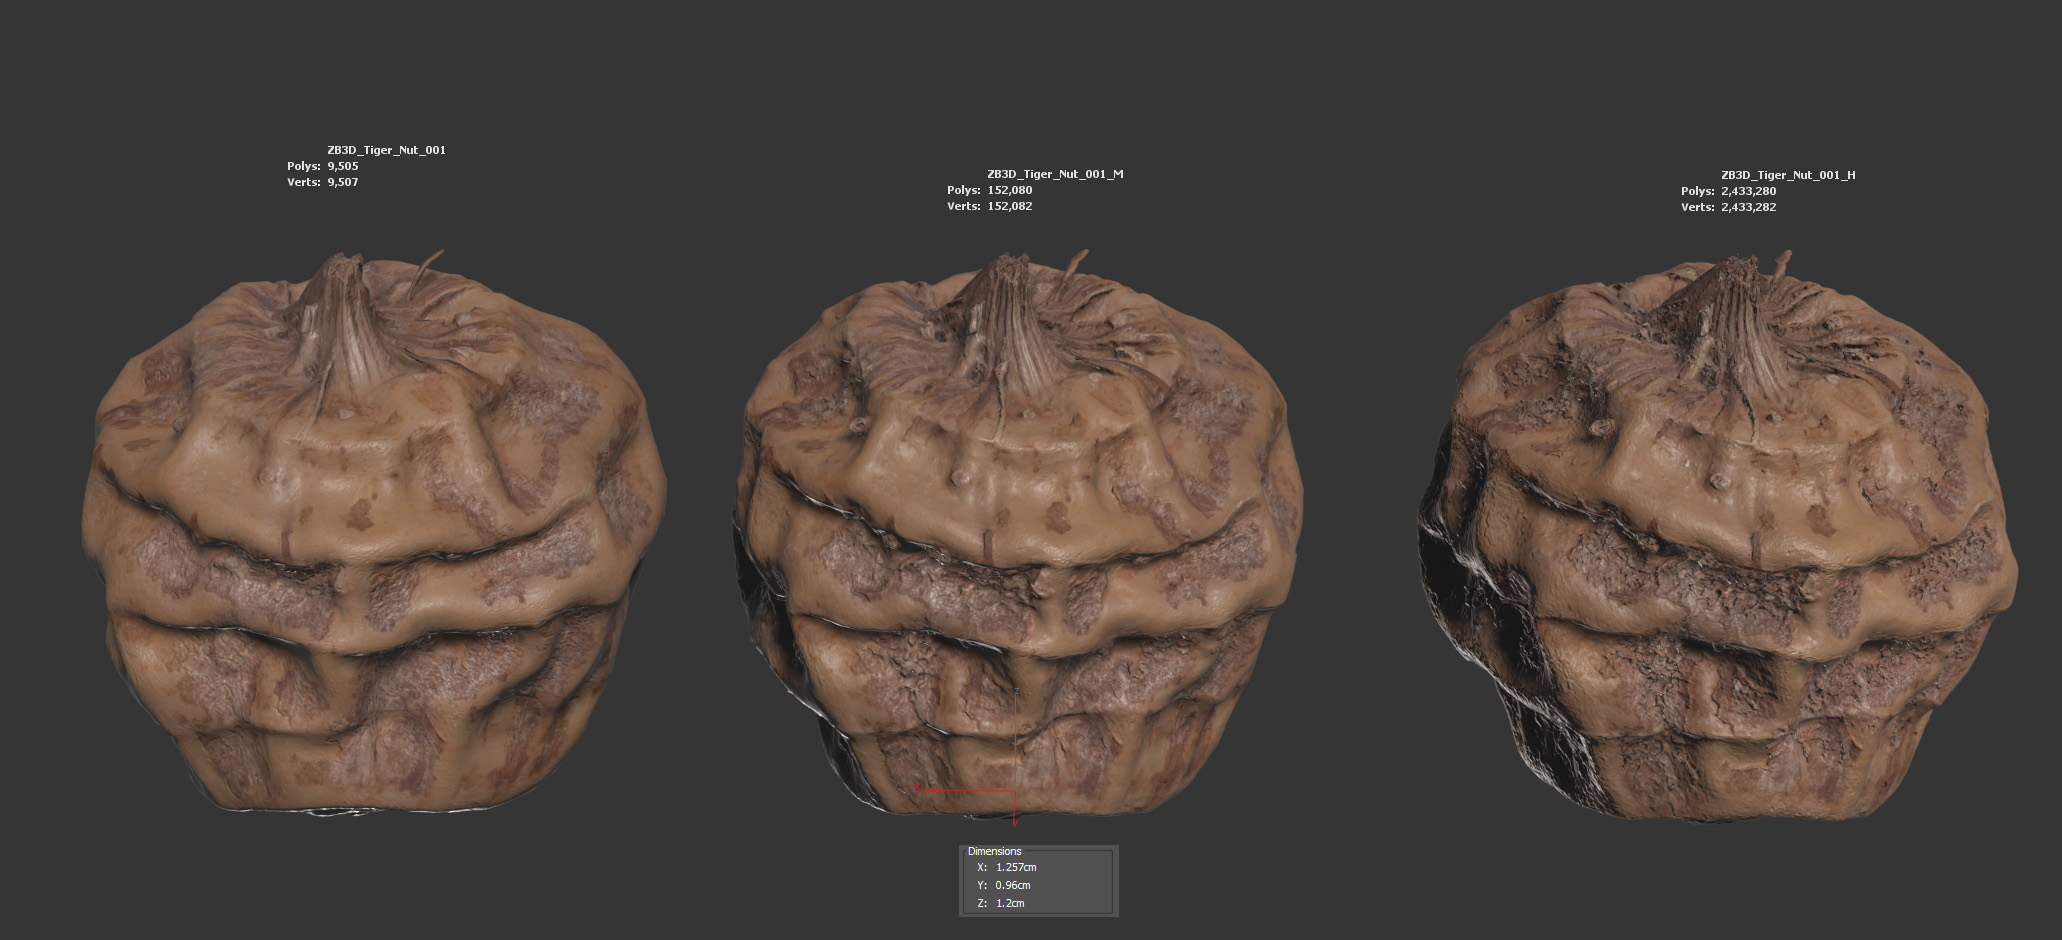Click the Verts 2,433,282 count
Image resolution: width=2062 pixels, height=940 pixels.
[1748, 207]
